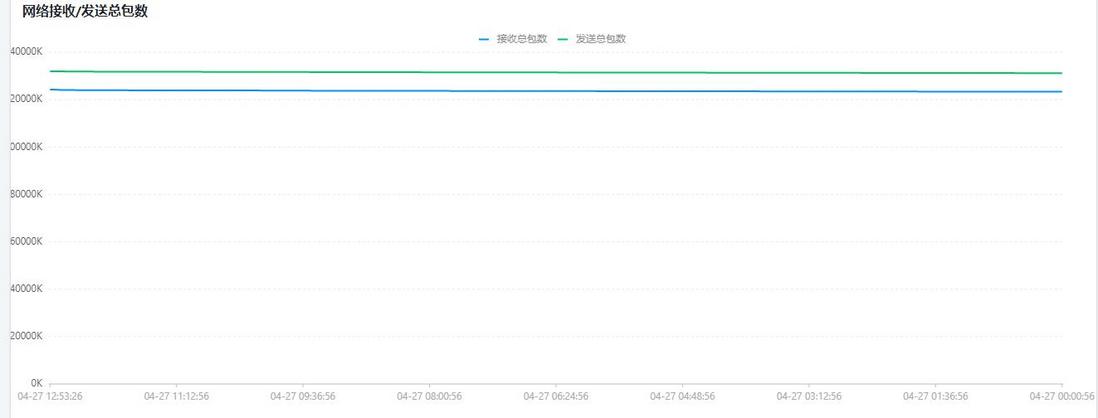Click the 60000K y-axis label
Image resolution: width=1098 pixels, height=418 pixels.
pos(27,242)
